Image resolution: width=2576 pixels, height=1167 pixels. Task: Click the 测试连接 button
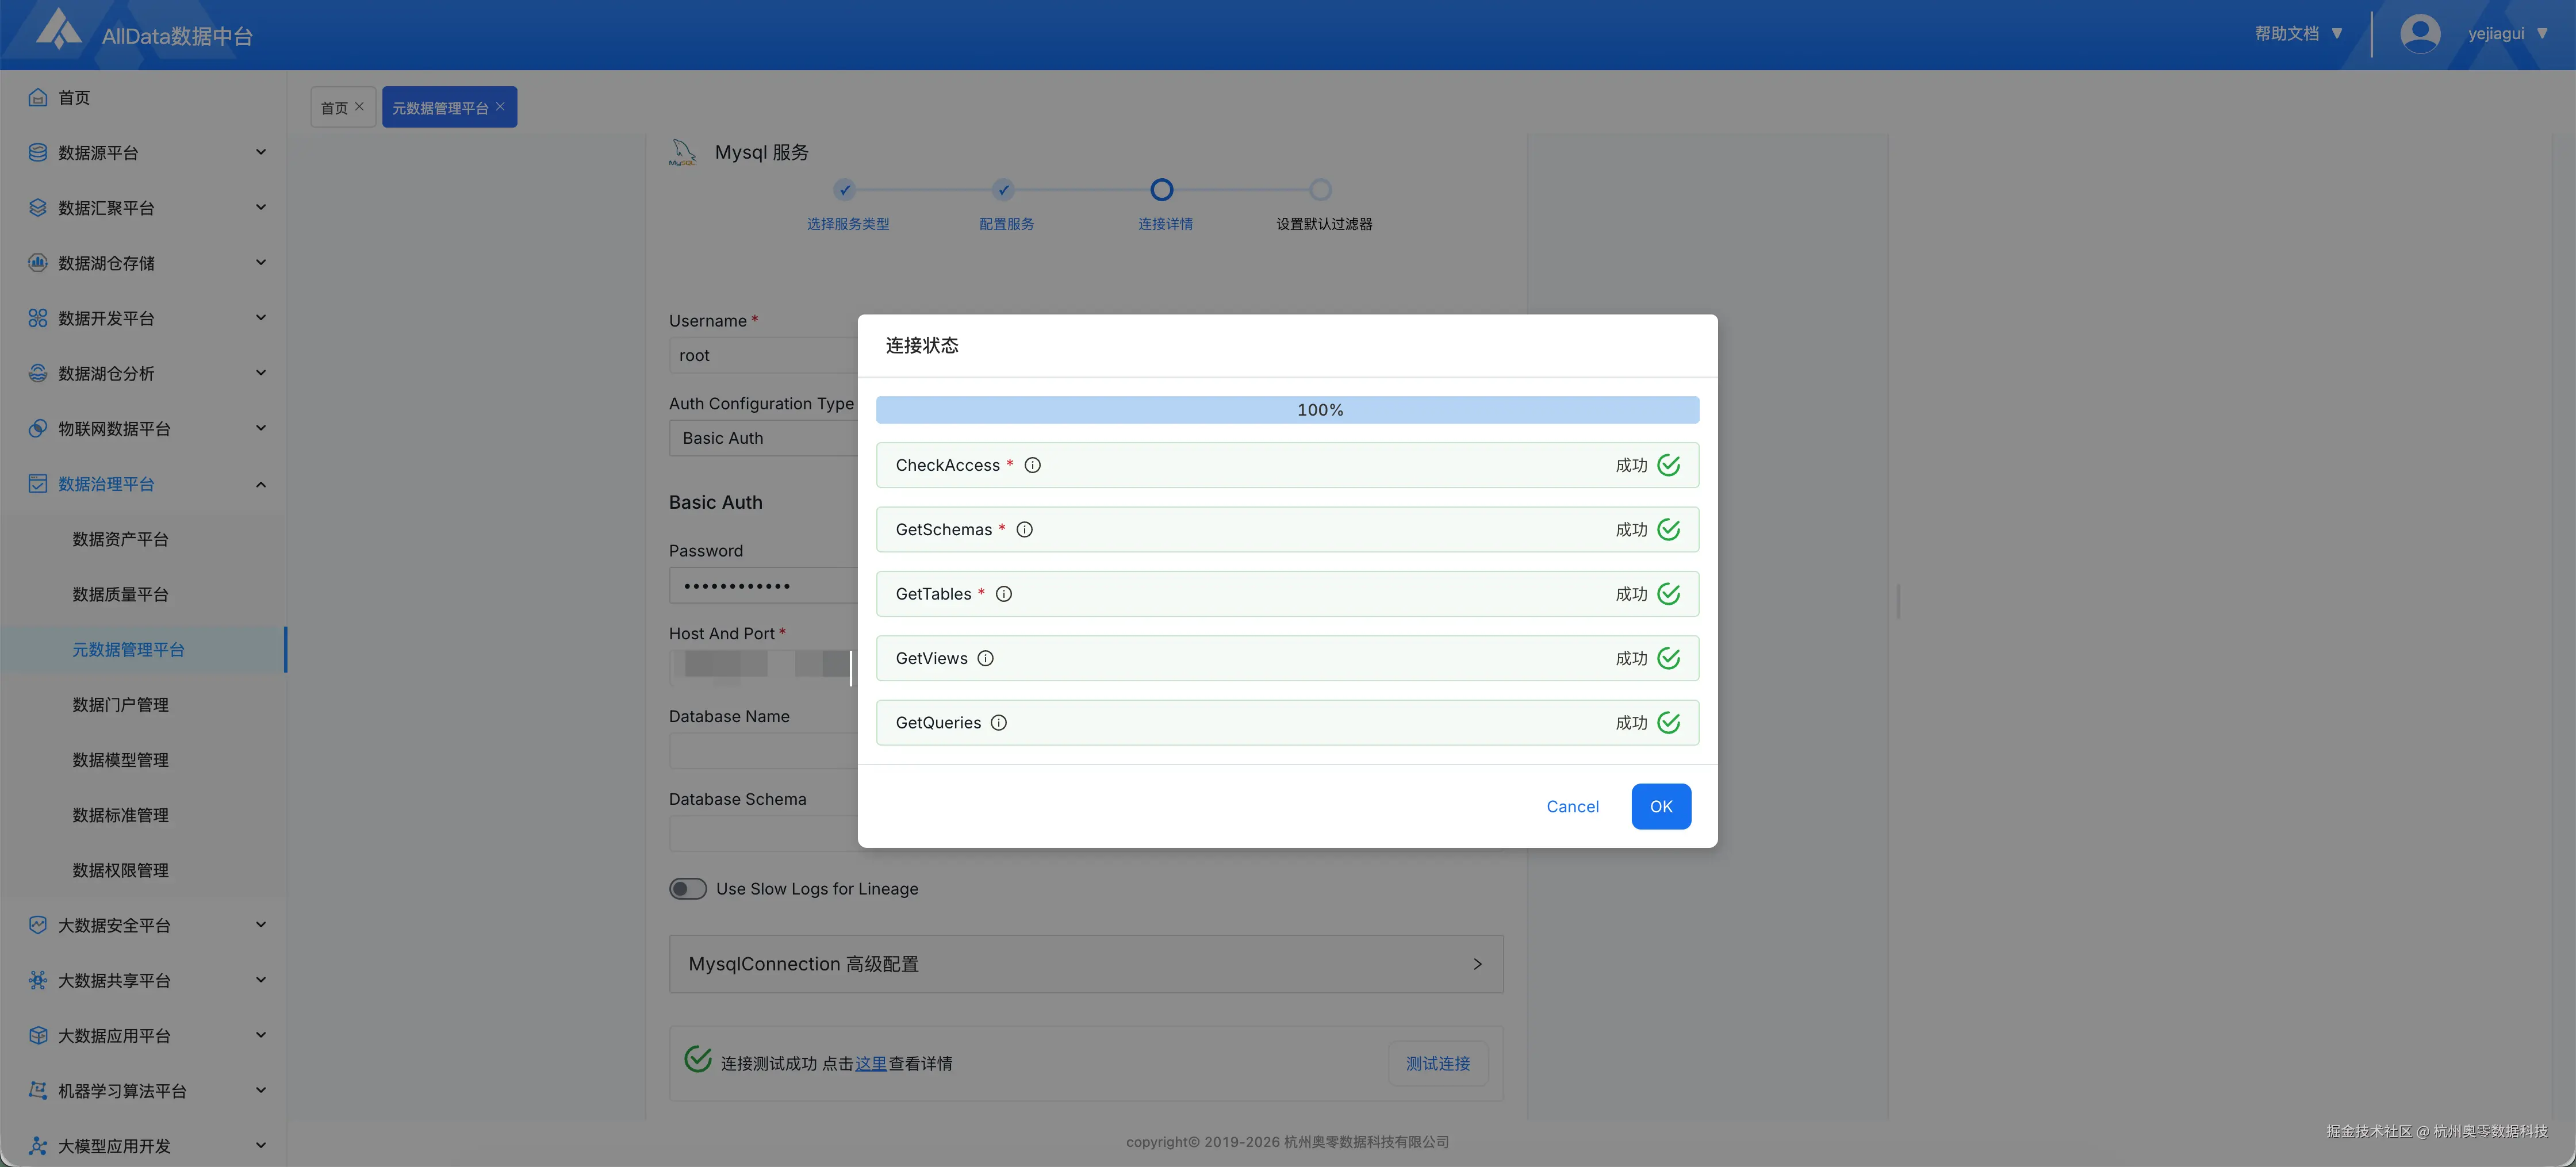coord(1437,1063)
